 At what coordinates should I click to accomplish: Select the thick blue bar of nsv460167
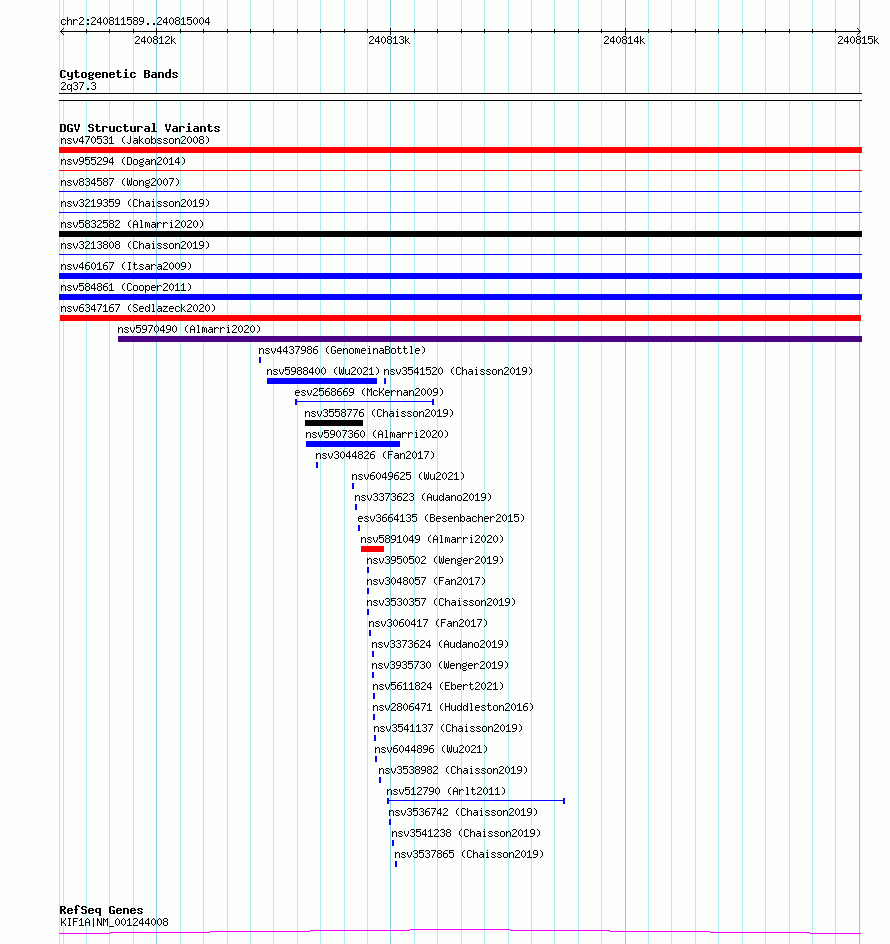460,276
